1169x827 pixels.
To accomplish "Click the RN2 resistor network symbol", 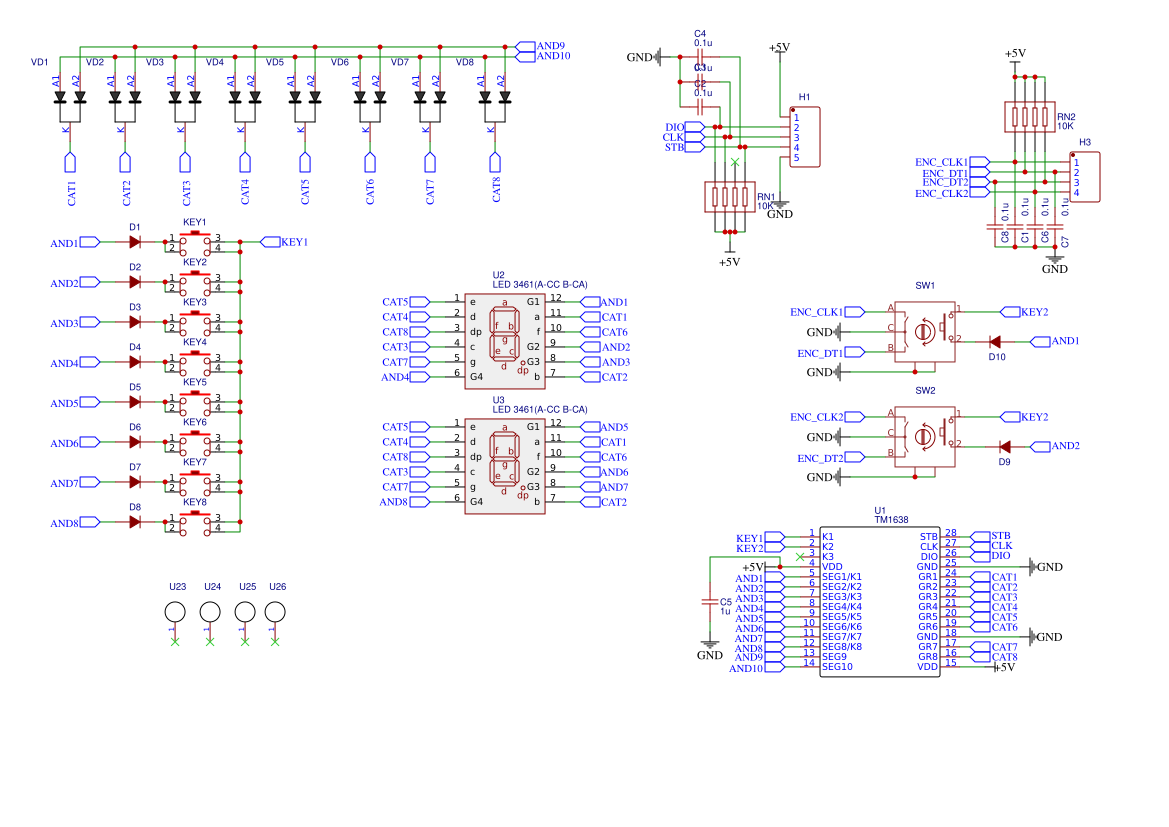I will click(1030, 117).
